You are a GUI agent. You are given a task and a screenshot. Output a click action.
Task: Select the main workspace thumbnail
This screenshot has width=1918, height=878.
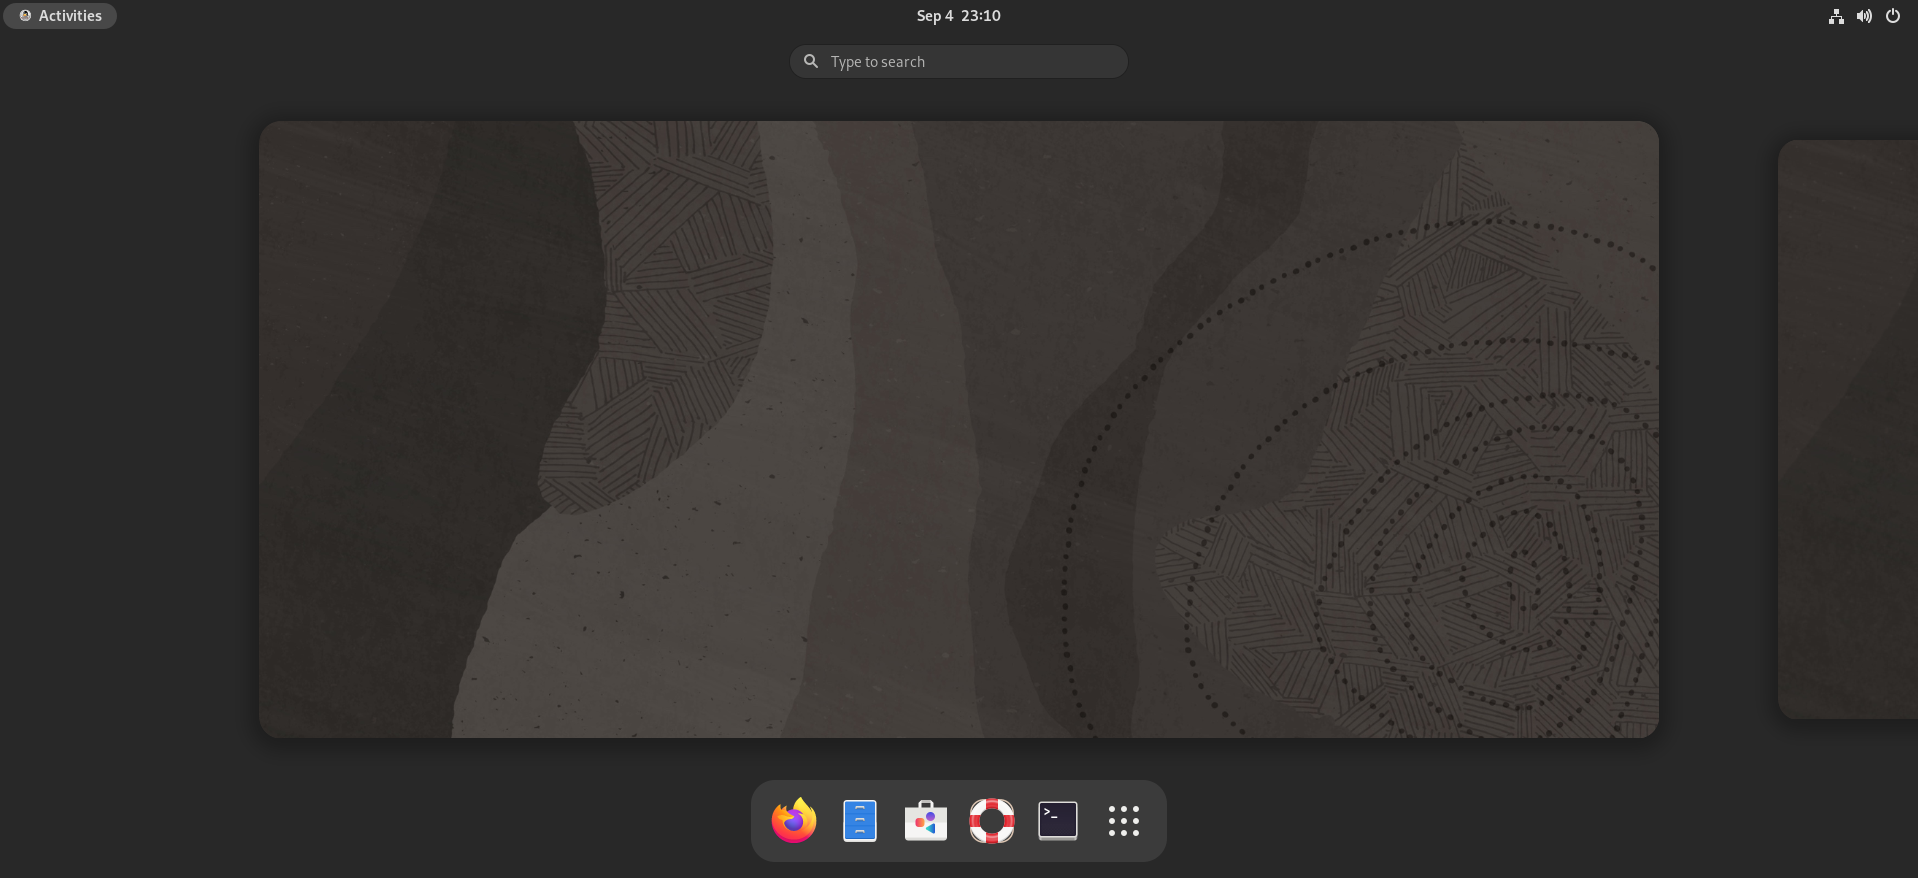(959, 430)
